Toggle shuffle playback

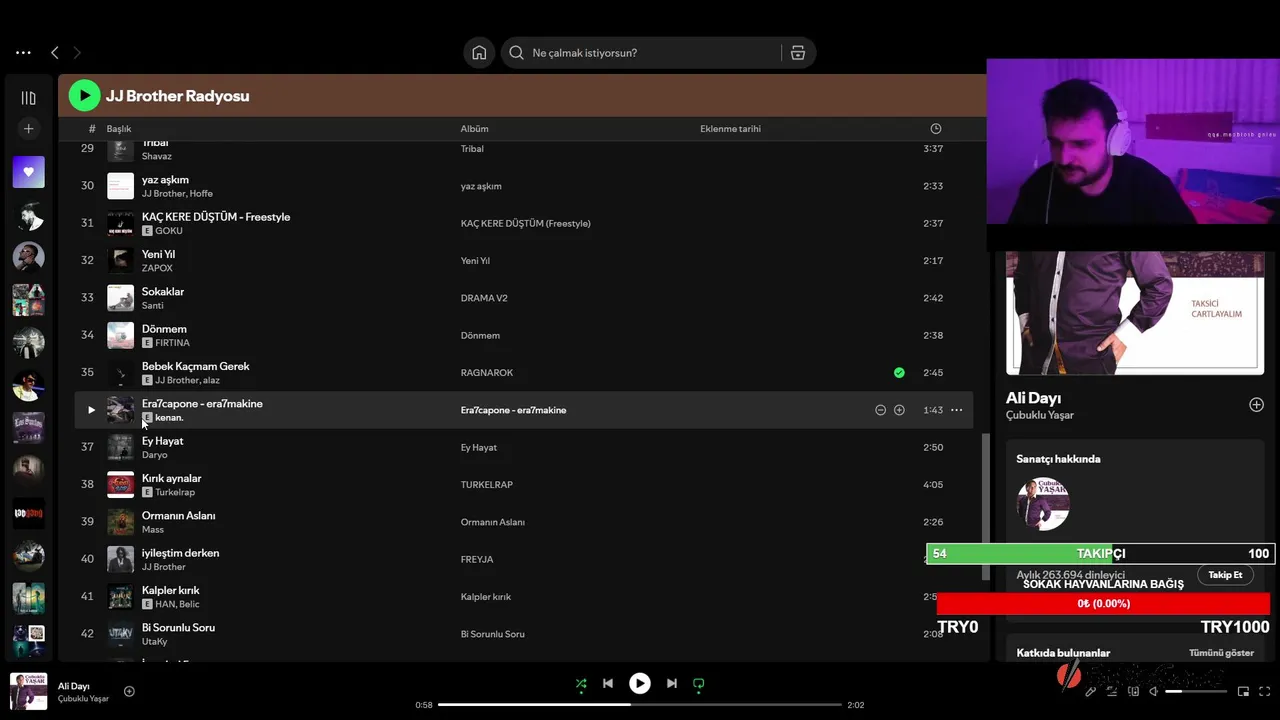point(581,684)
